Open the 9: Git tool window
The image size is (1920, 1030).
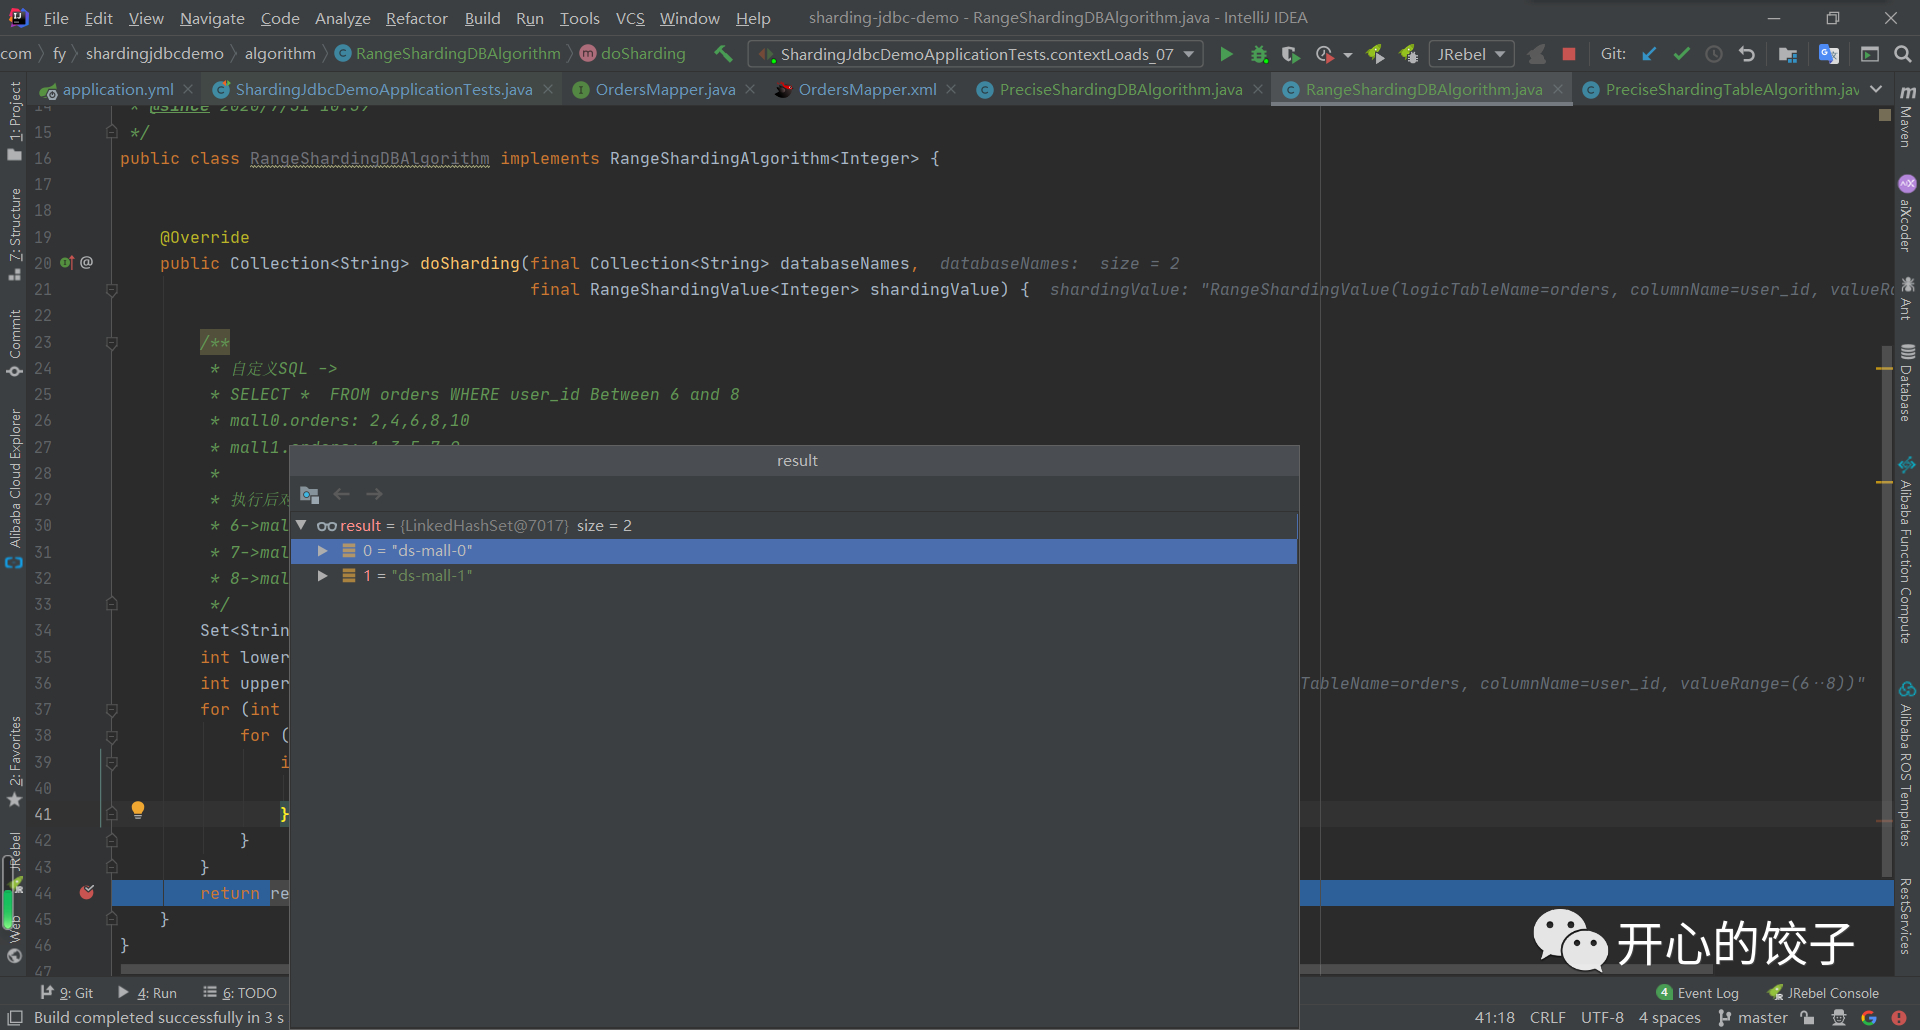pyautogui.click(x=67, y=993)
